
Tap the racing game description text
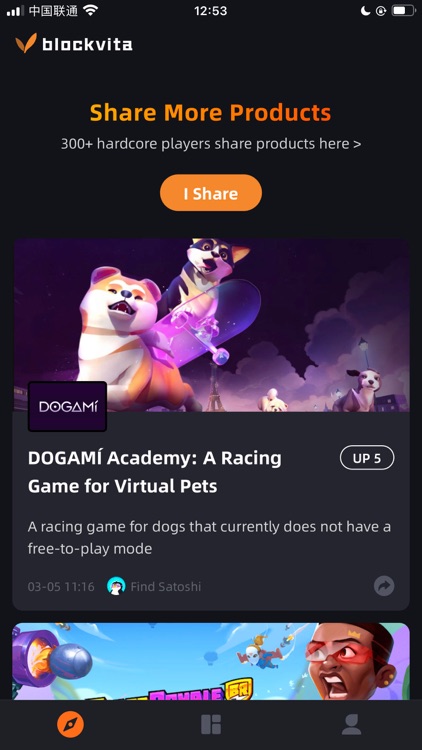coord(209,538)
